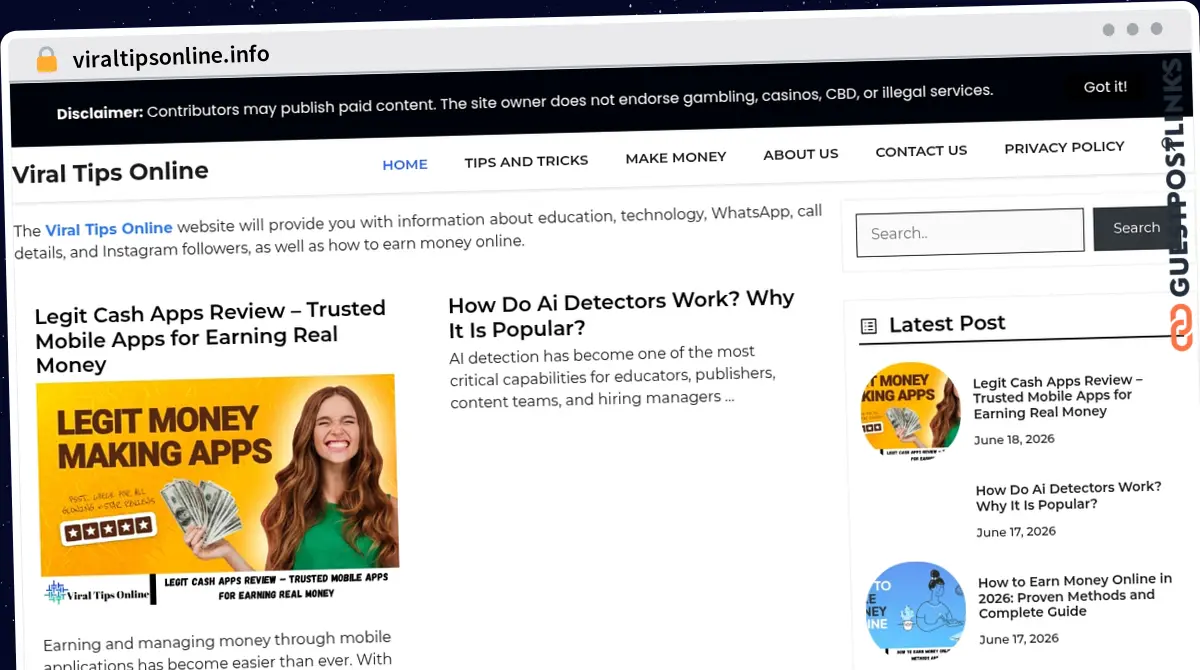1200x670 pixels.
Task: Click the viraltipsonline.info address text
Action: tap(171, 56)
